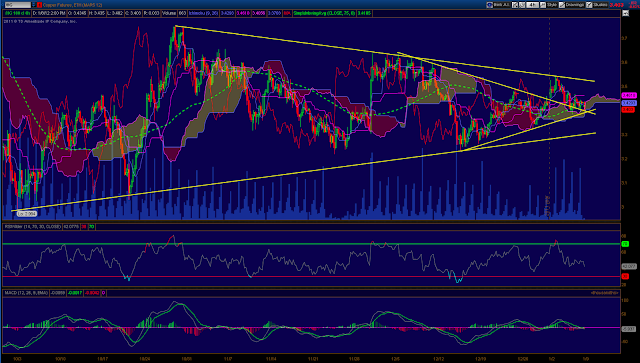This screenshot has height=363, width=640.
Task: Open the Studies menu
Action: point(600,5)
